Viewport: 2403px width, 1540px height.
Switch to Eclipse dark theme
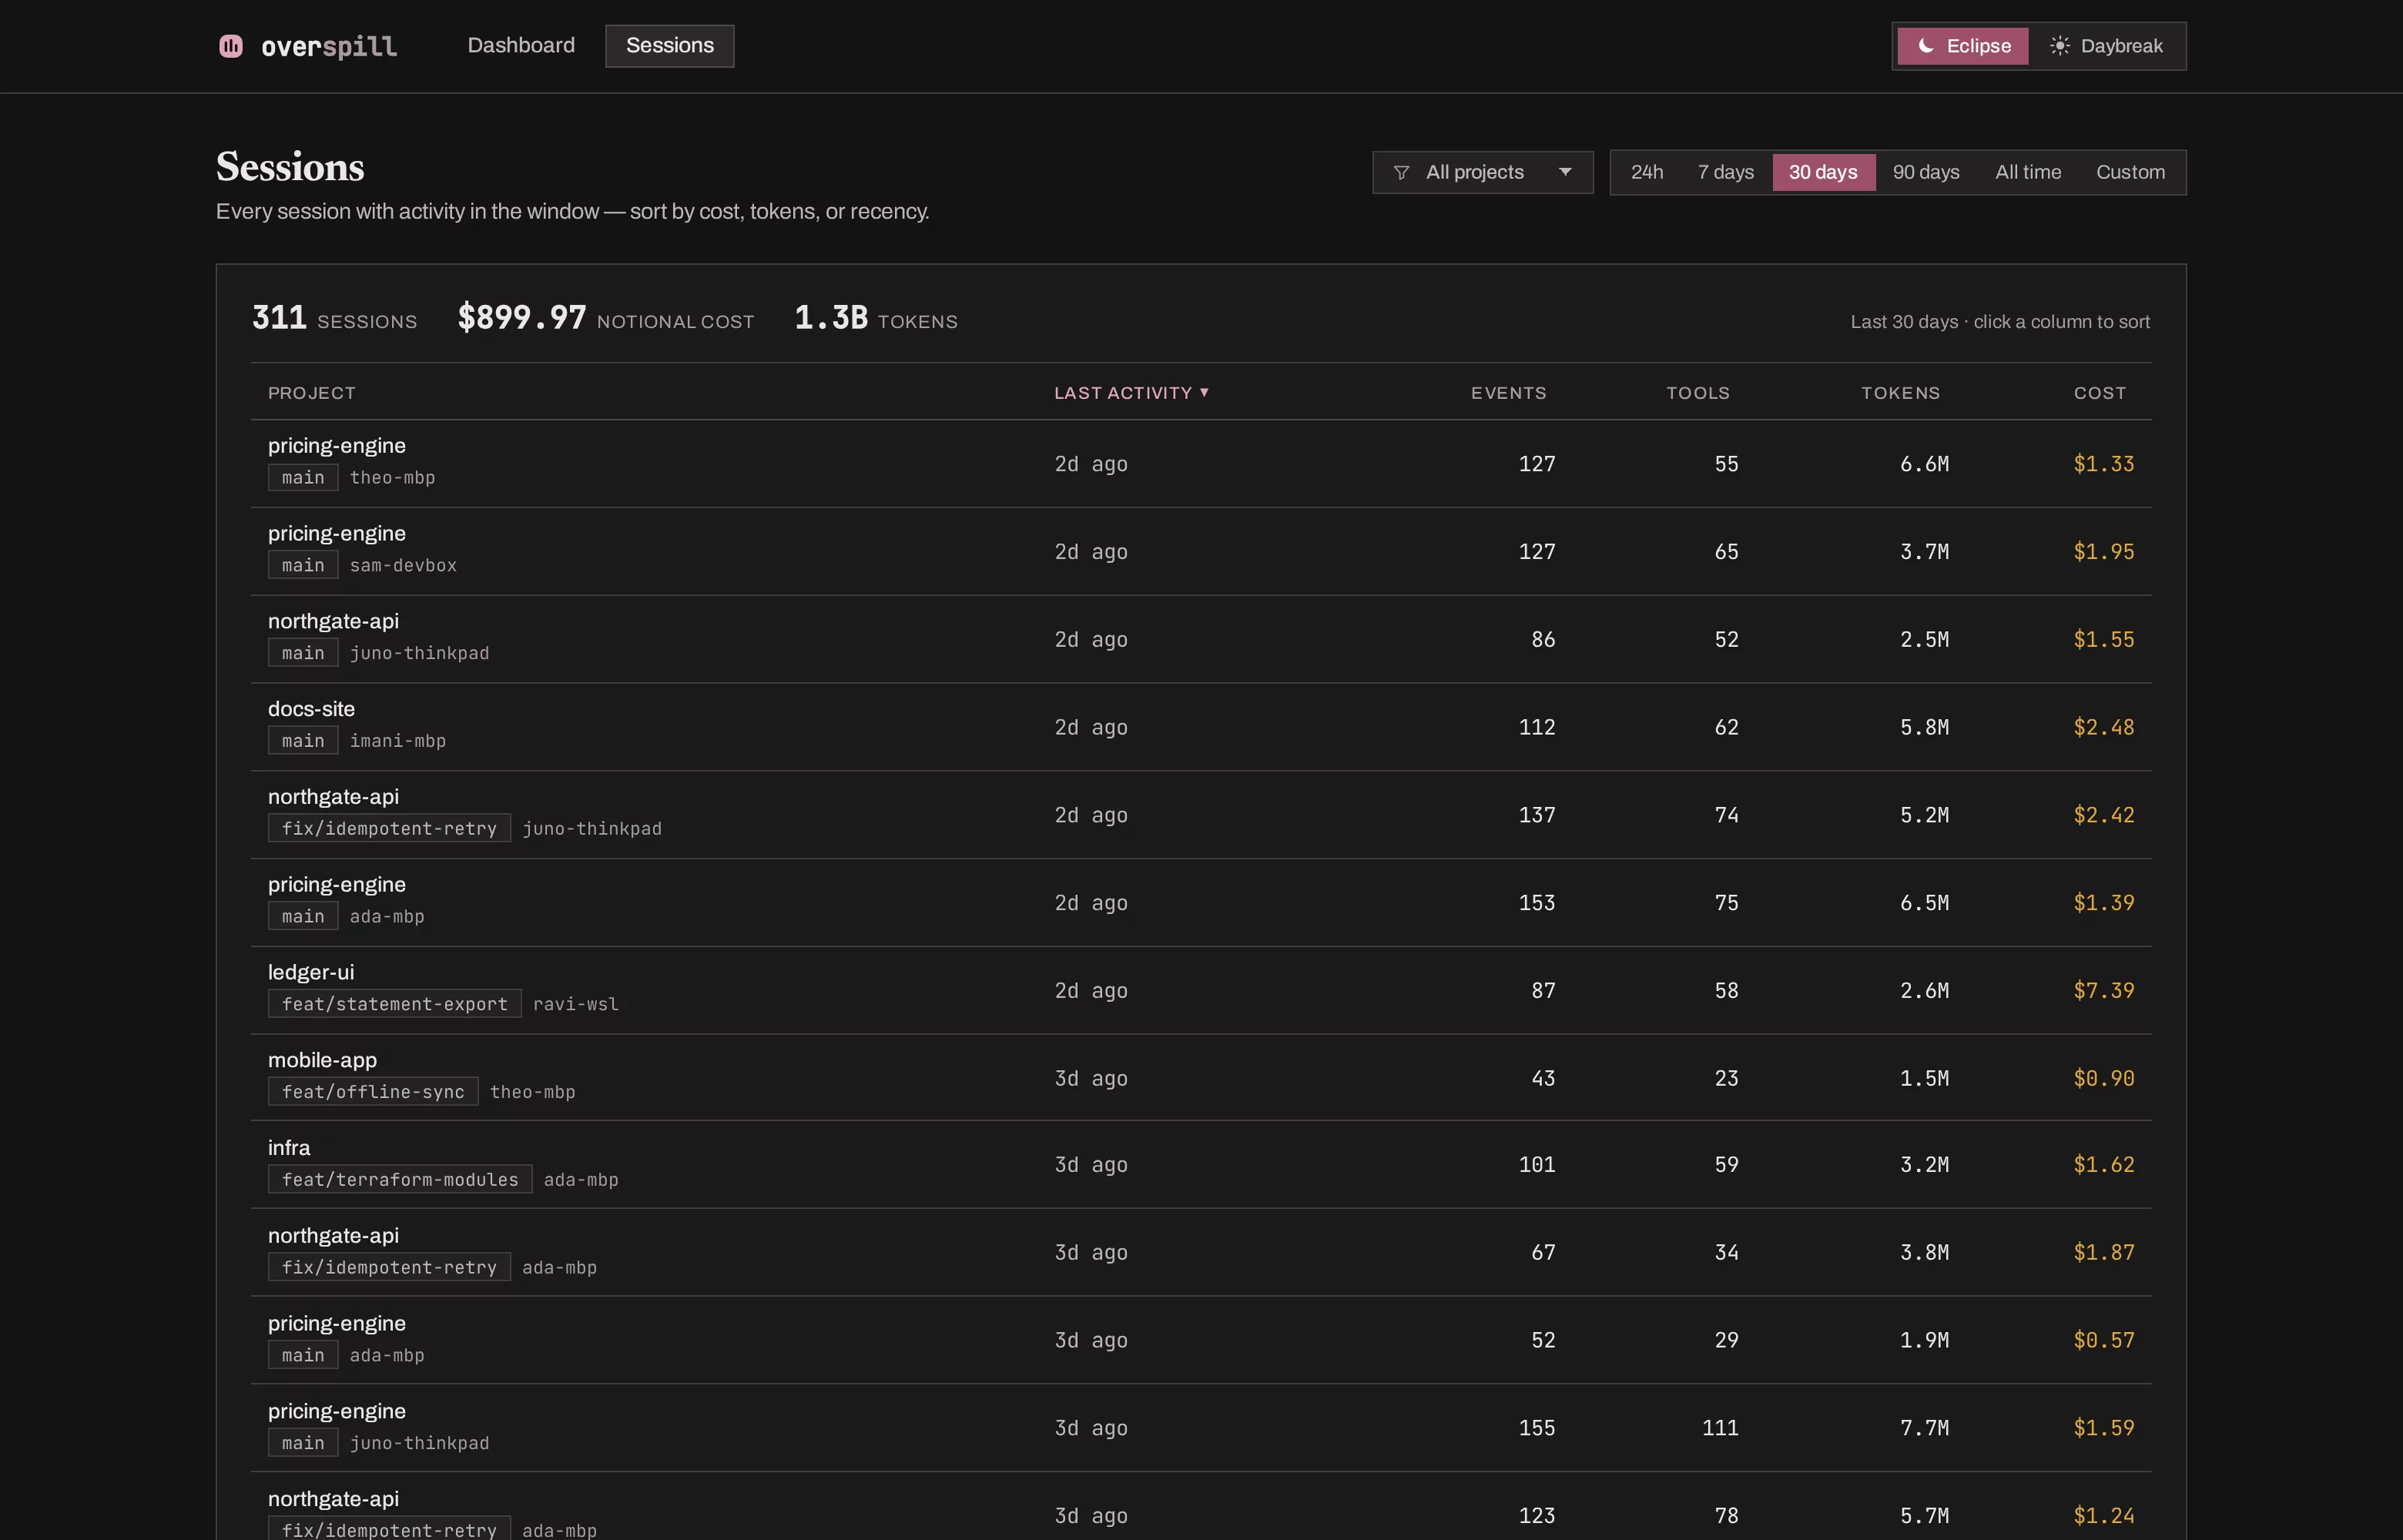tap(1962, 46)
